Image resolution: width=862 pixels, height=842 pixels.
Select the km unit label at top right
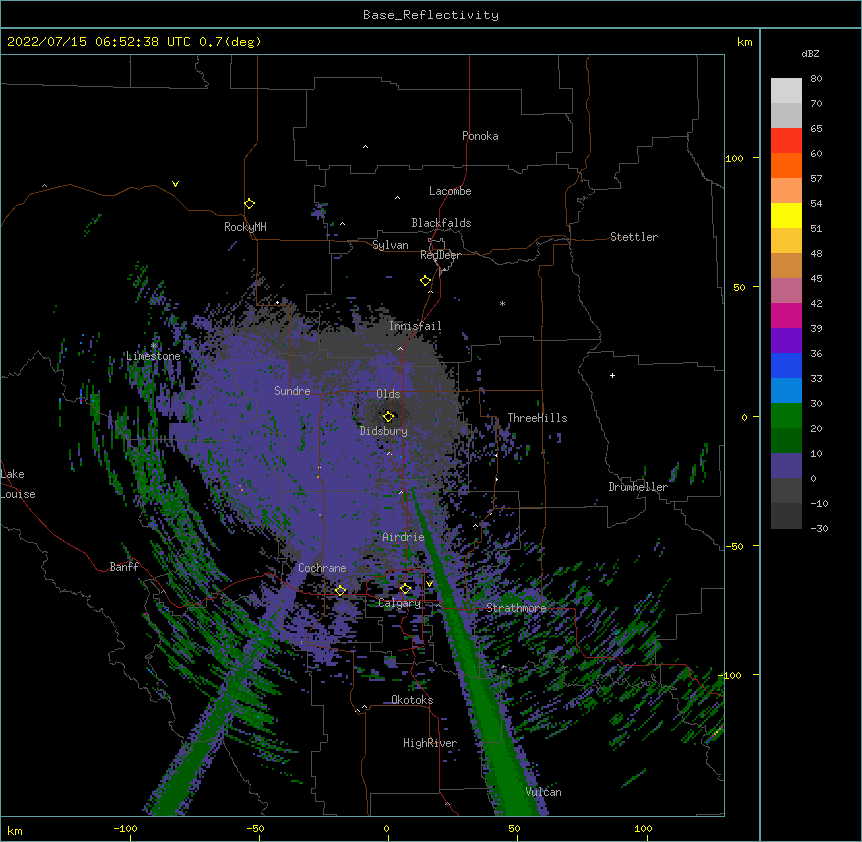745,42
